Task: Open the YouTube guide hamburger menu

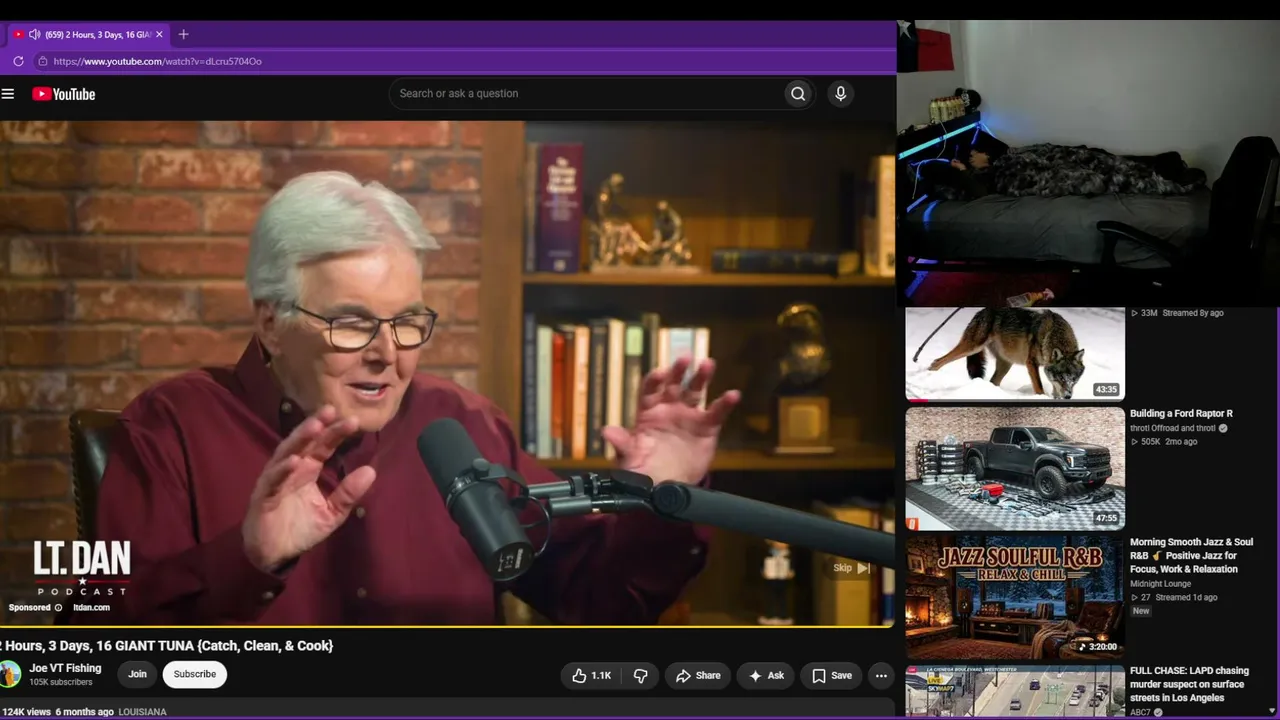Action: tap(8, 94)
